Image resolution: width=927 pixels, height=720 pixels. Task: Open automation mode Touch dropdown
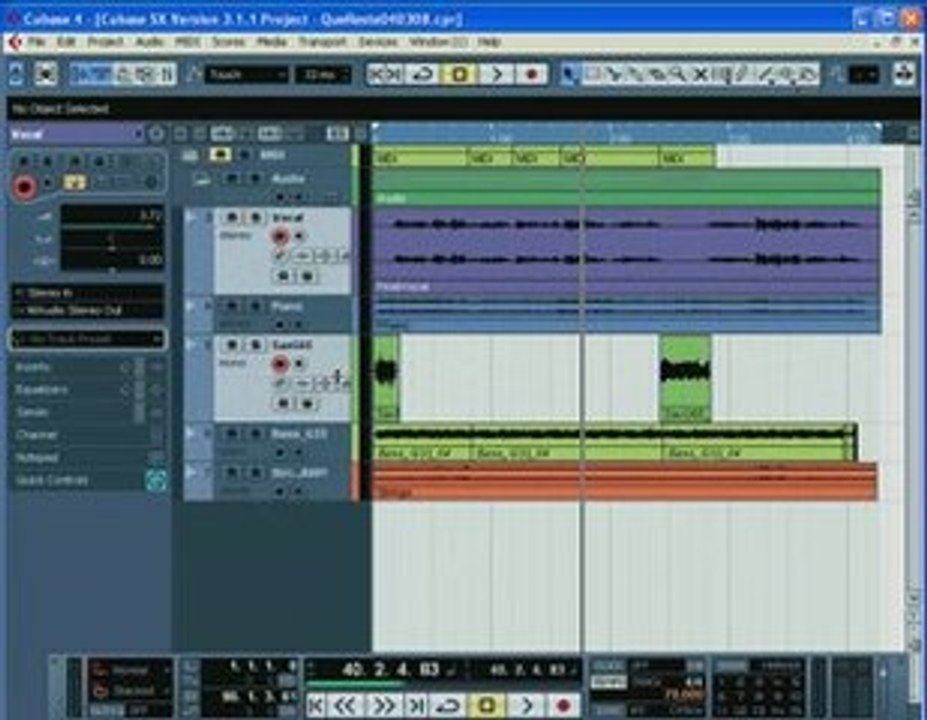coord(246,74)
